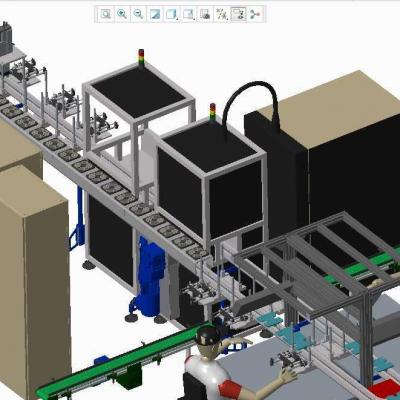The height and width of the screenshot is (400, 400).
Task: Click the datum display filters icon
Action: 221,14
